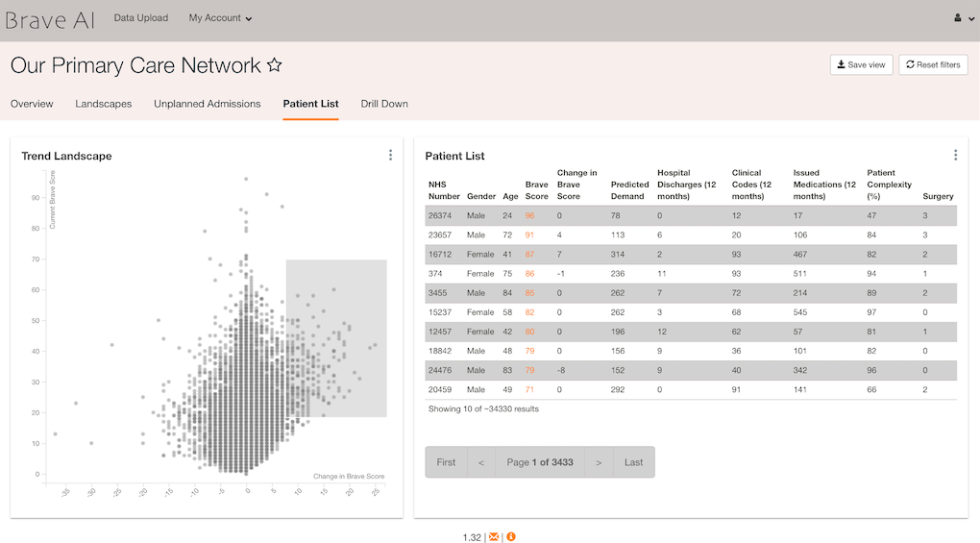Click Save view button
The height and width of the screenshot is (543, 980).
pos(861,65)
